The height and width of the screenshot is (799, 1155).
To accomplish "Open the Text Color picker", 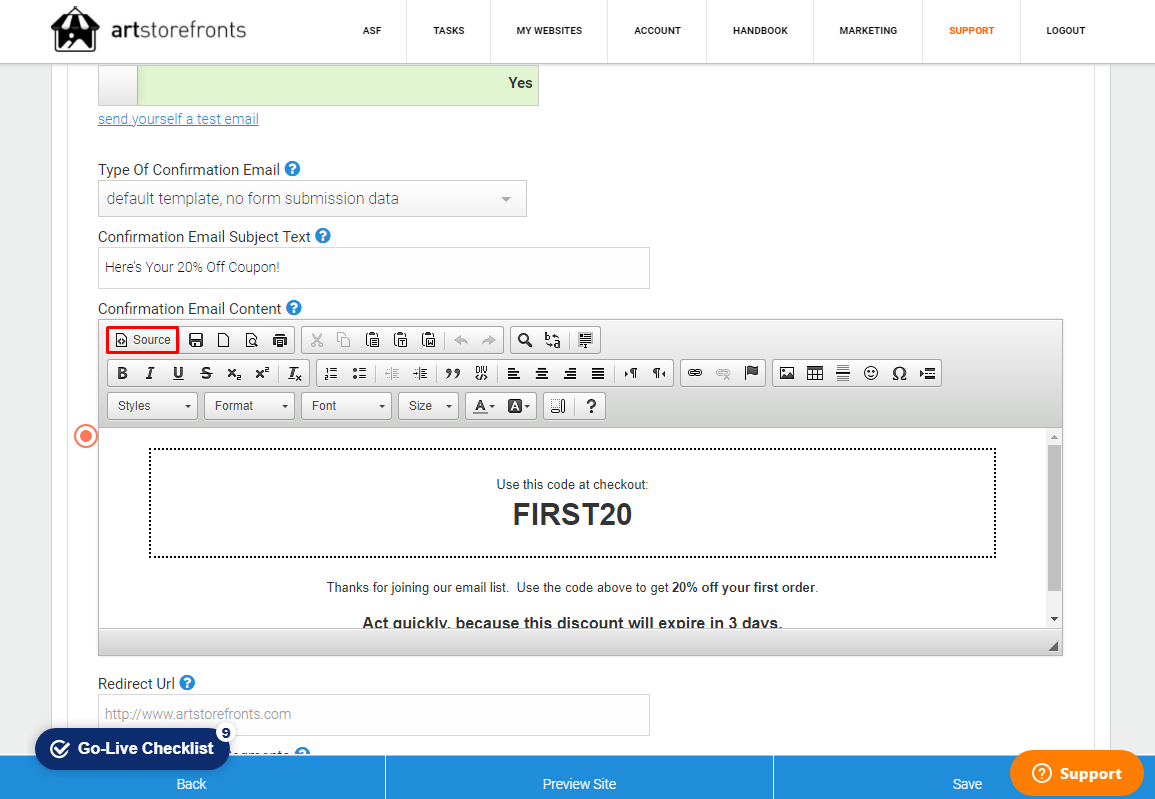I will point(483,406).
